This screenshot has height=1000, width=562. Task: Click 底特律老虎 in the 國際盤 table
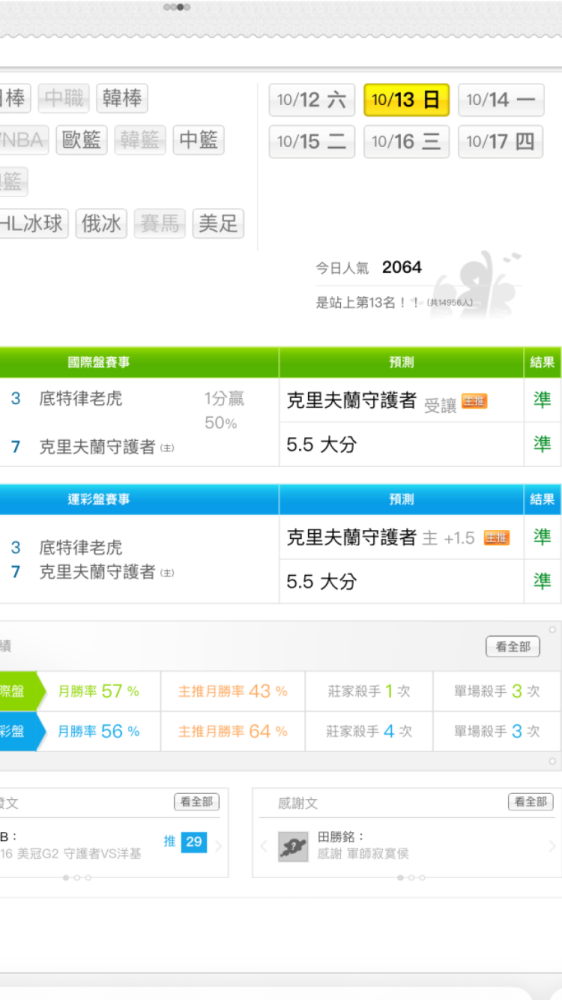(80, 399)
